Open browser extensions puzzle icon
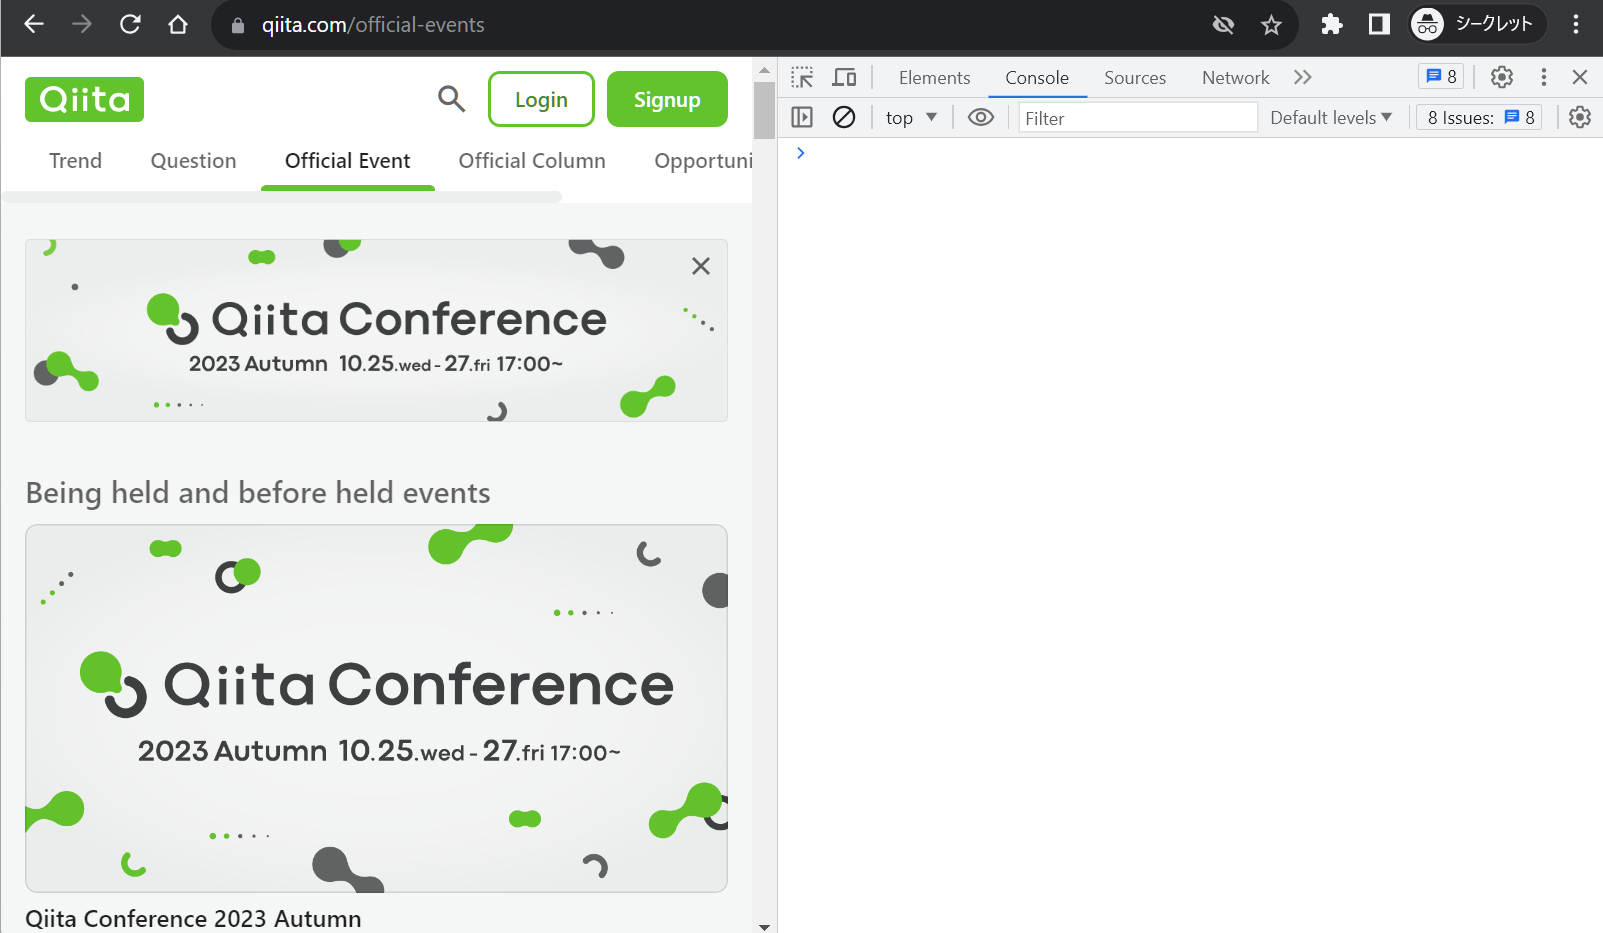This screenshot has width=1603, height=933. tap(1331, 24)
